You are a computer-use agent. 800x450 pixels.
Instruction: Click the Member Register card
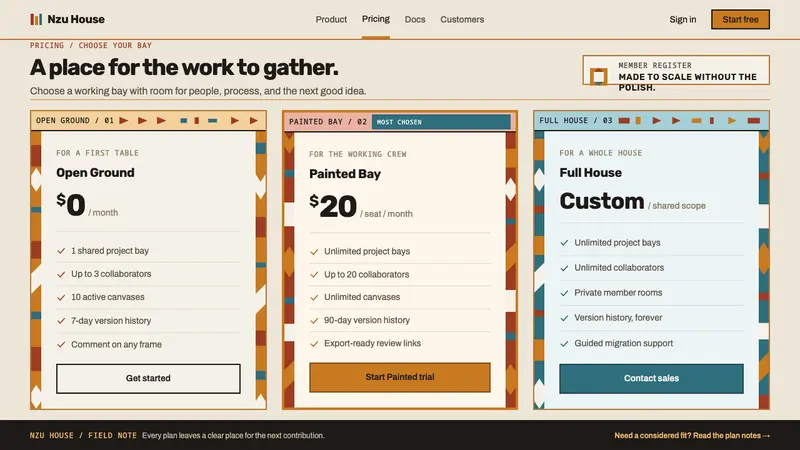(676, 70)
